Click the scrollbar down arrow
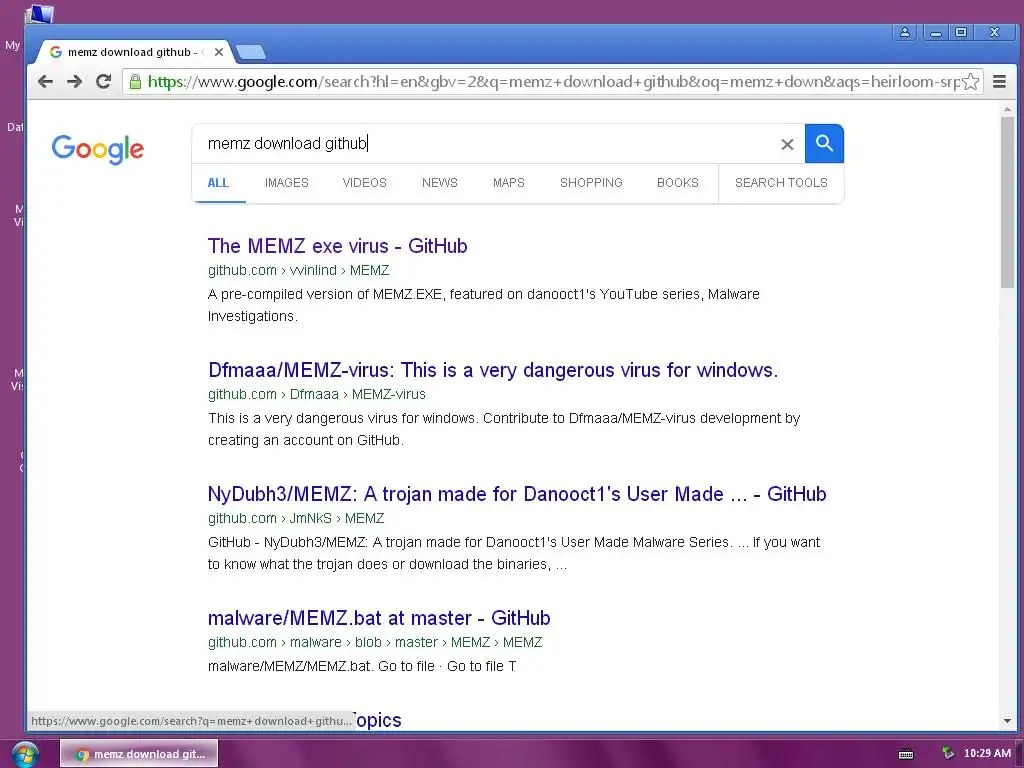1024x768 pixels. click(1007, 721)
